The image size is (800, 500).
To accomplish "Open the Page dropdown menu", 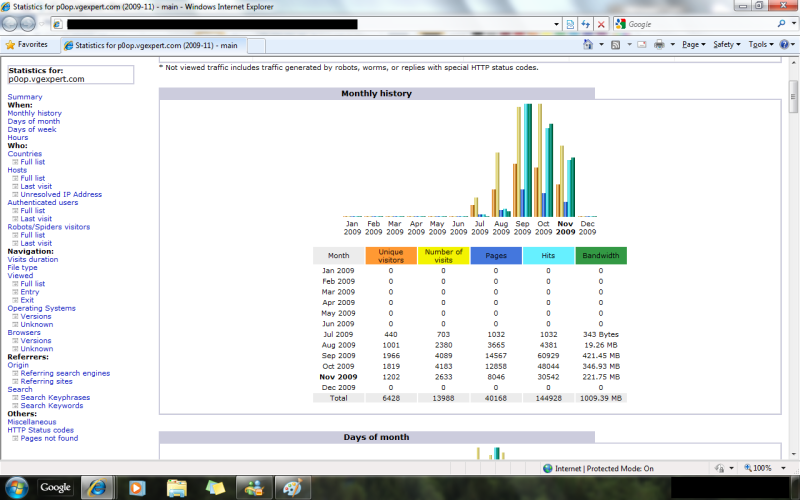I will 694,45.
